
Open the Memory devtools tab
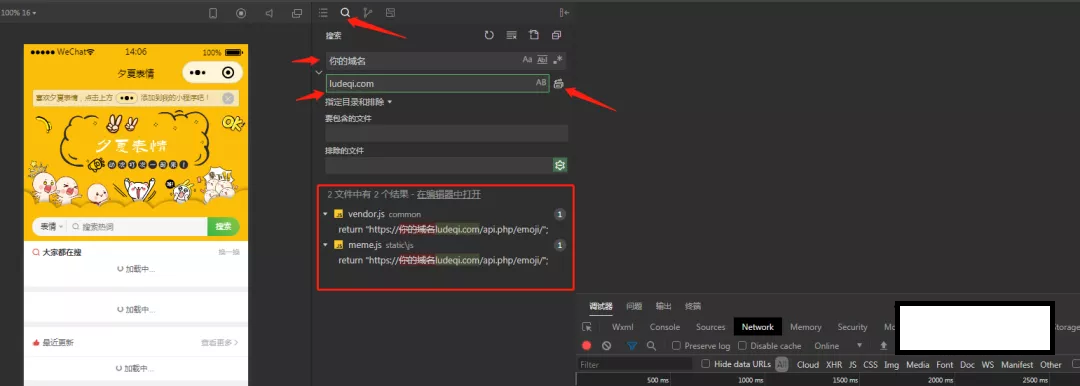[x=806, y=327]
